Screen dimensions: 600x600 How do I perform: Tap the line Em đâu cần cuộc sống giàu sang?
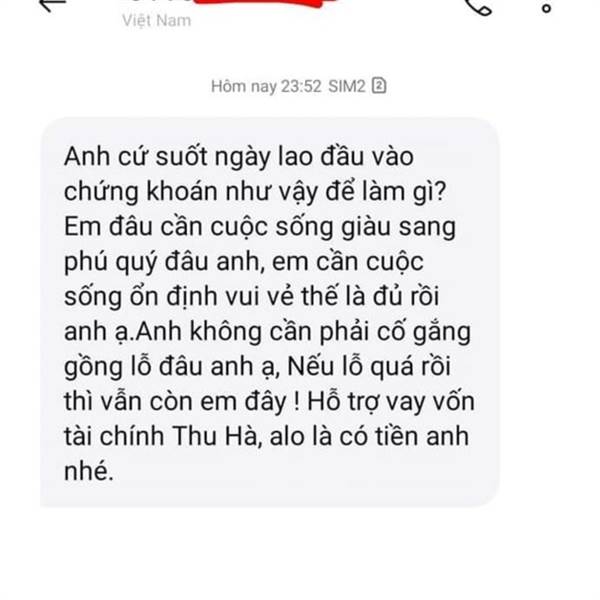tap(260, 227)
